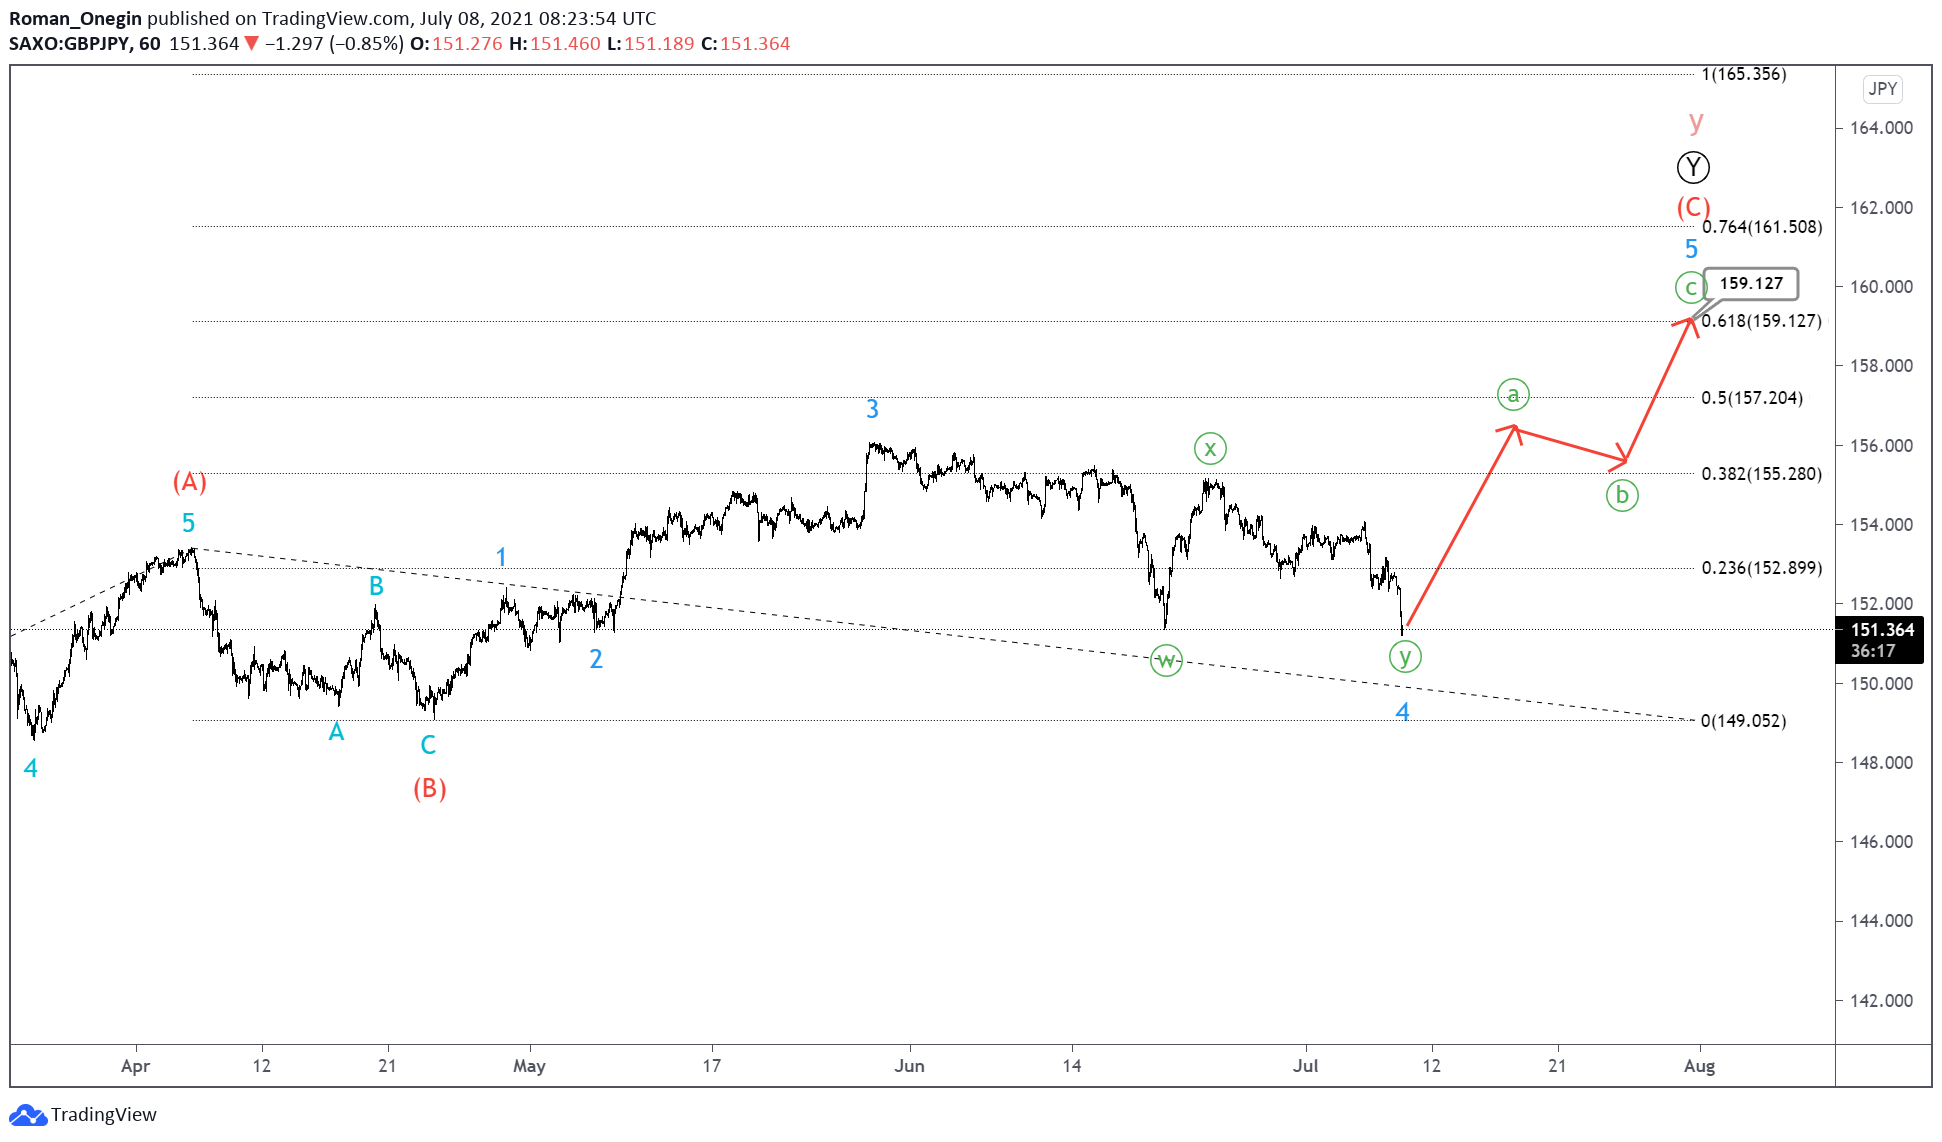The image size is (1942, 1142).
Task: Click the SAXO:GBPJPY symbol title
Action: click(69, 44)
